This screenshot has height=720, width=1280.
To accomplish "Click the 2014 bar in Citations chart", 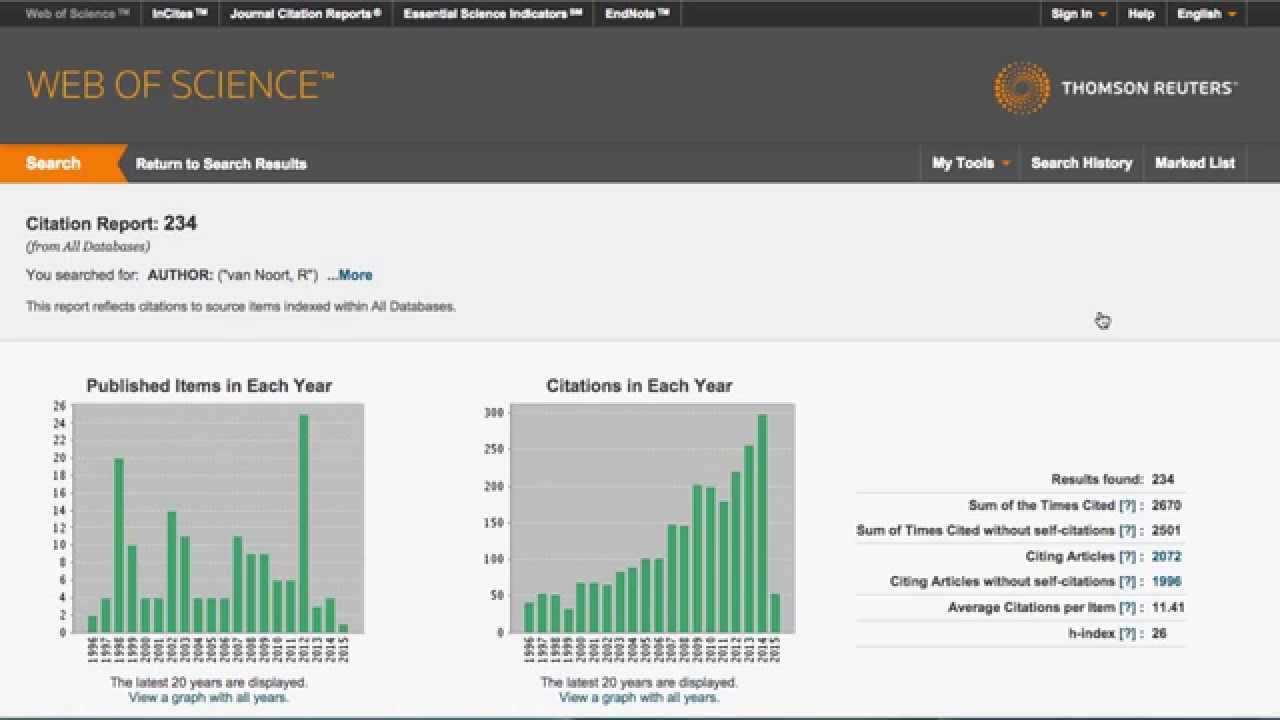I will [x=762, y=524].
